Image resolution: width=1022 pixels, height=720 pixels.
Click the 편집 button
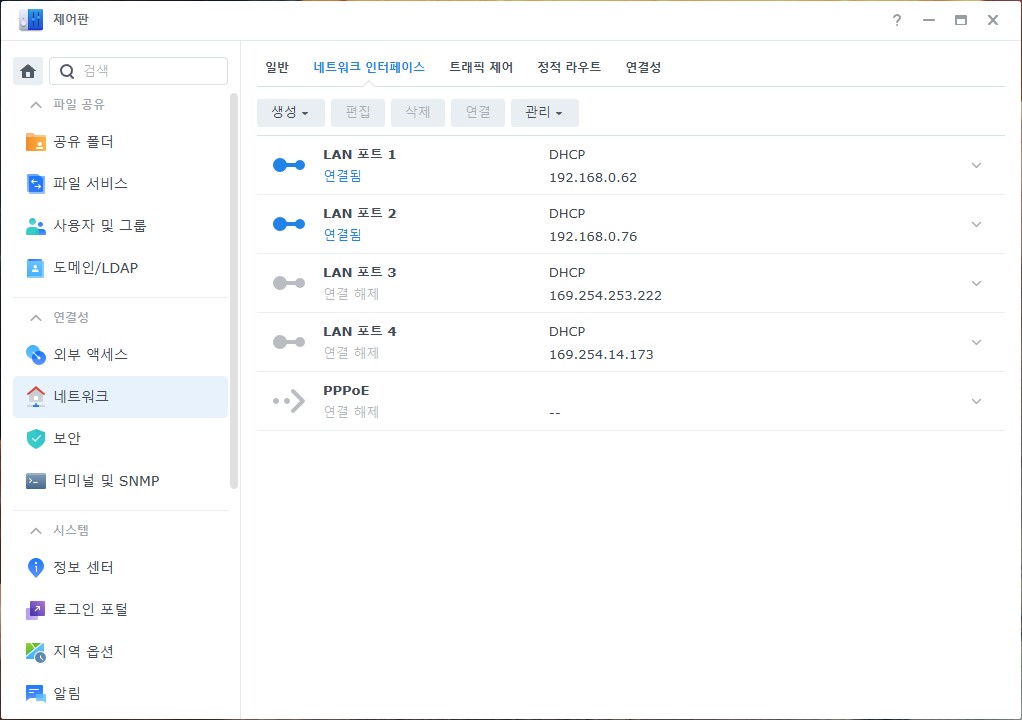(x=358, y=113)
